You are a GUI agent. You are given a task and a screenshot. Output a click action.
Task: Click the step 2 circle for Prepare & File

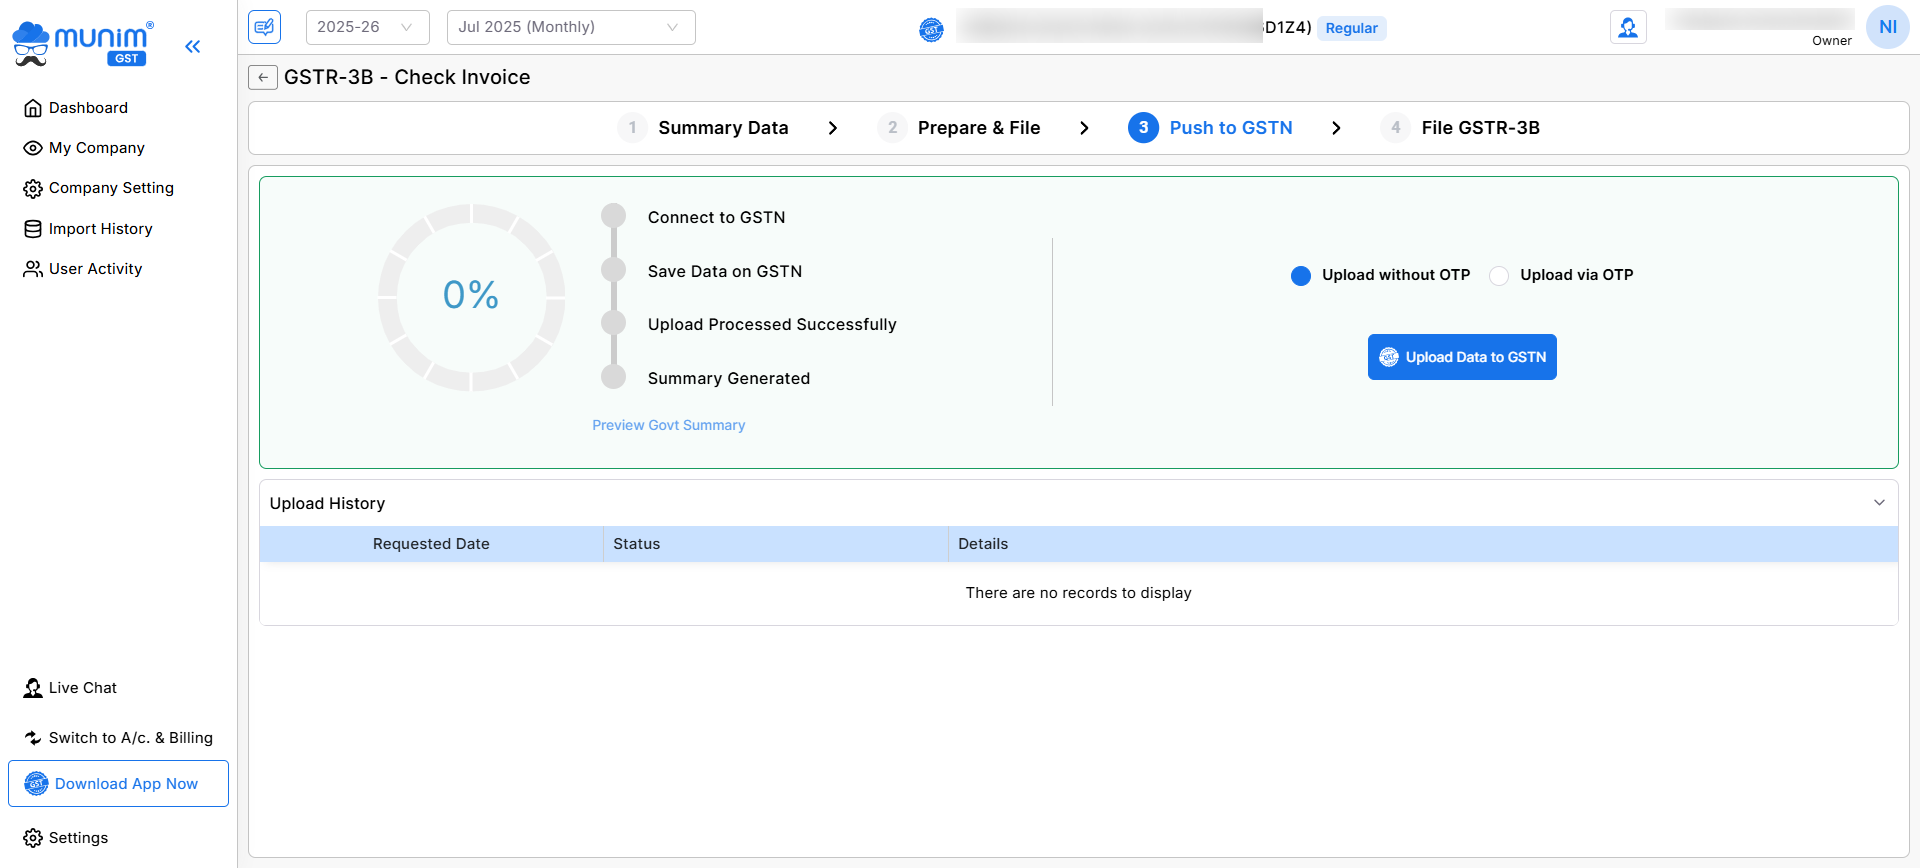(892, 128)
